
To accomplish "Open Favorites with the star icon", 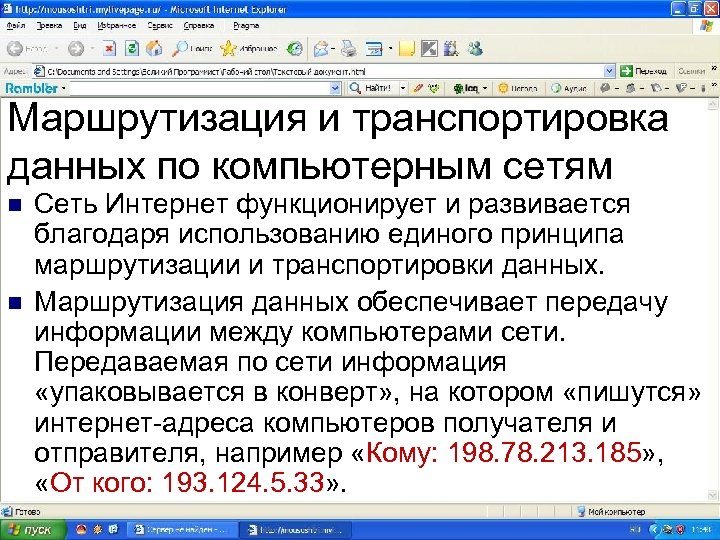I will 248,48.
